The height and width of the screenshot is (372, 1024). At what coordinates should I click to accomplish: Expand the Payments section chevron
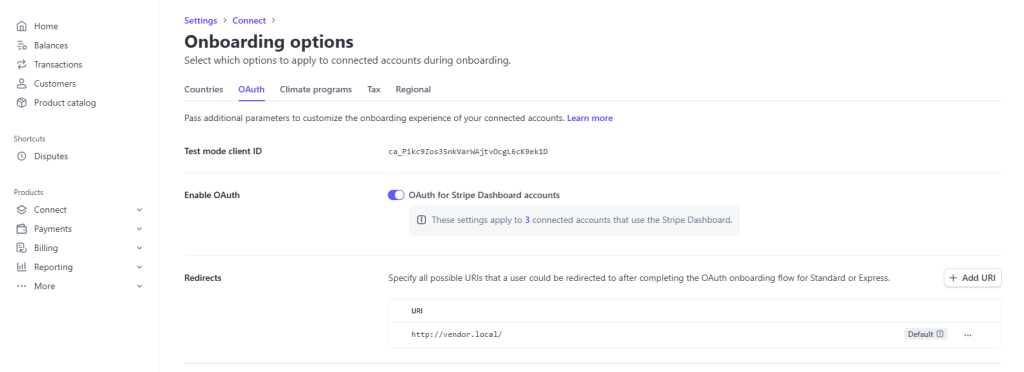pyautogui.click(x=139, y=229)
